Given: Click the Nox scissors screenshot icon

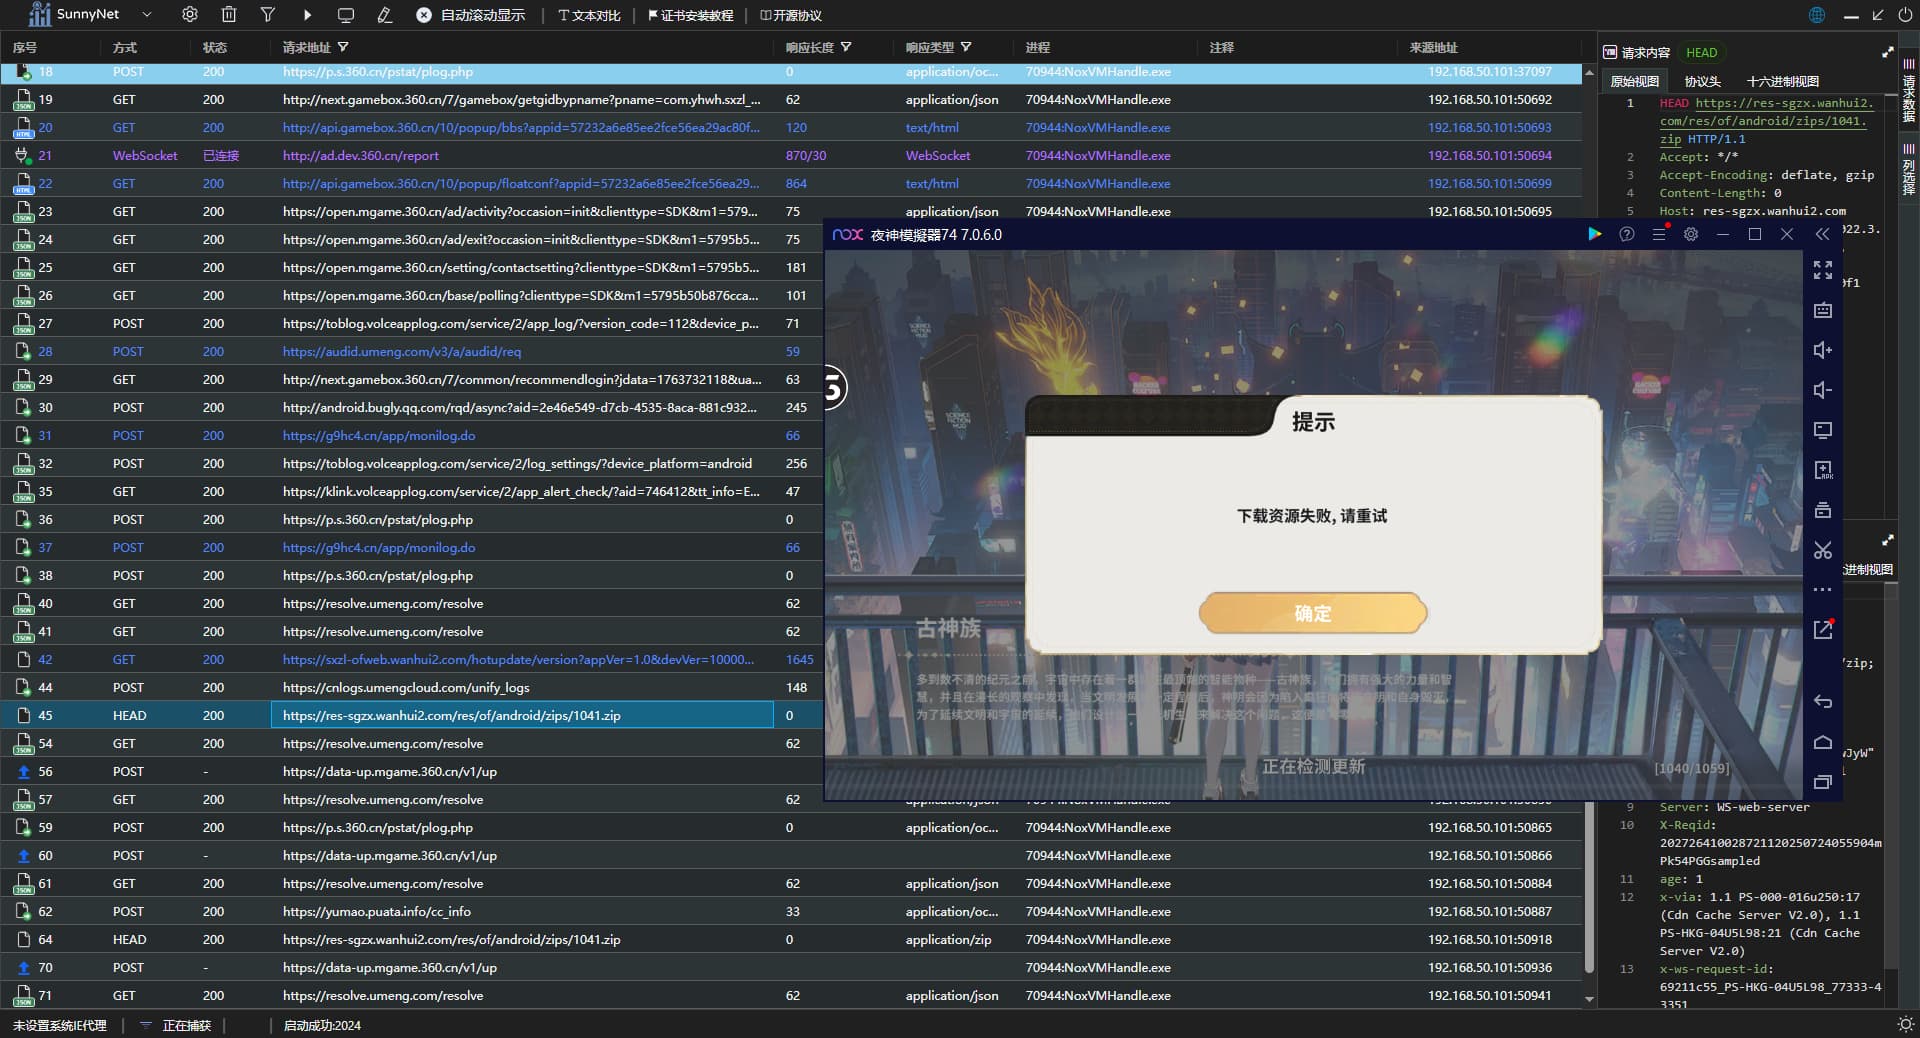Looking at the screenshot, I should click(x=1822, y=550).
